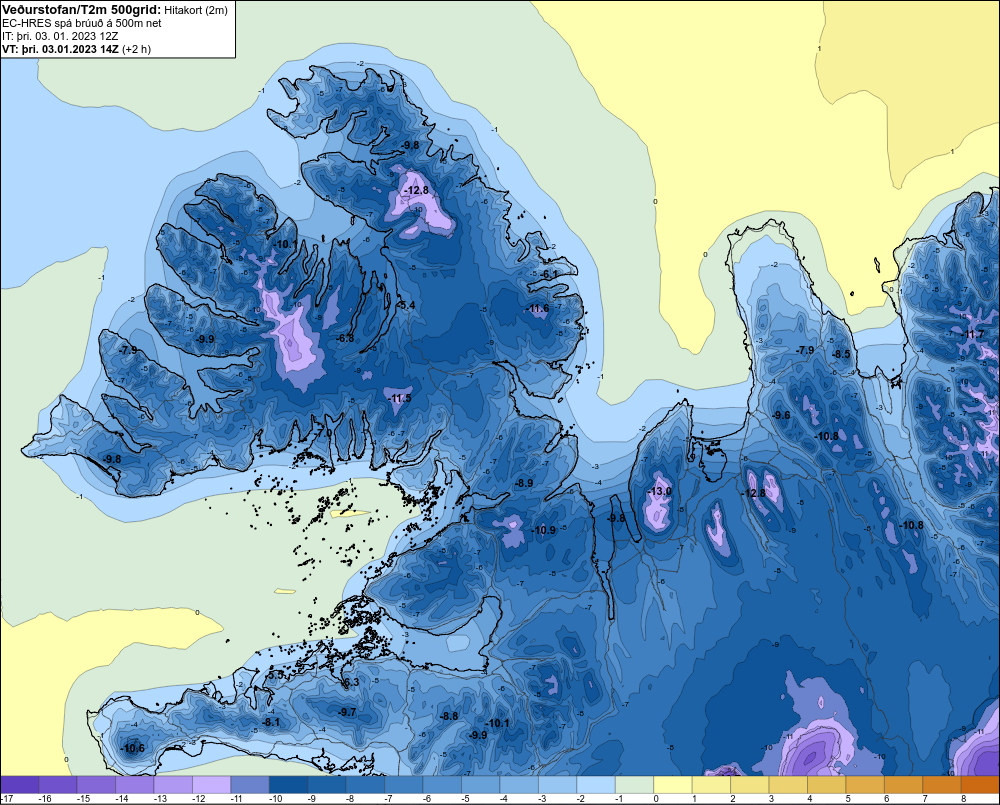Click the 'IT: þri. 03. 01. 2023 12Z' line

click(60, 36)
